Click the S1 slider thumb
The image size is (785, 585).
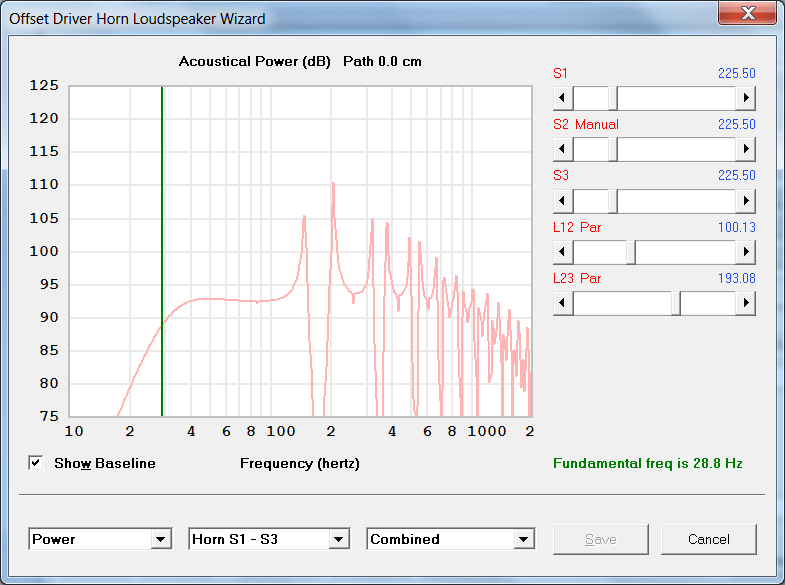[x=613, y=98]
